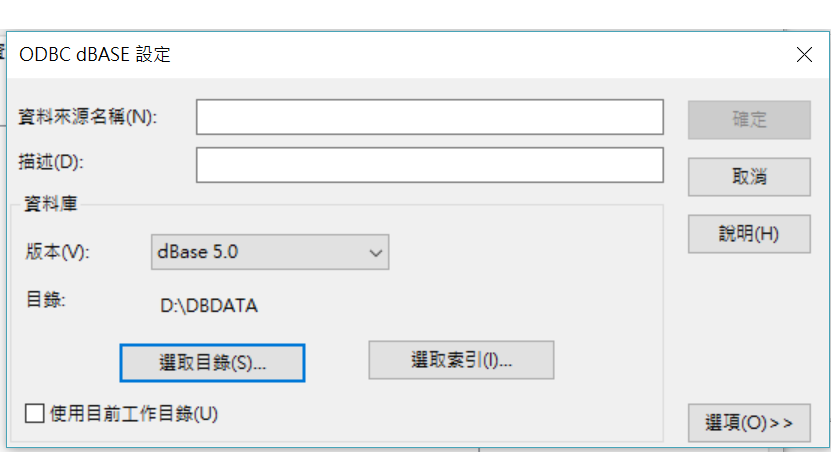Image resolution: width=836 pixels, height=457 pixels.
Task: Click the 資料來源名稱(N): label
Action: click(88, 117)
